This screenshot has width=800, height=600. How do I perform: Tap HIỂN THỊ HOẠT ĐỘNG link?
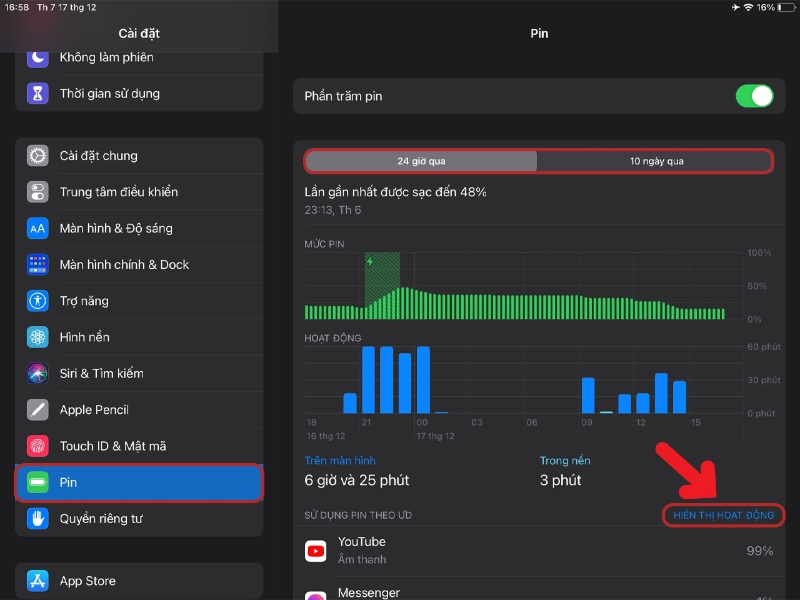[x=723, y=515]
